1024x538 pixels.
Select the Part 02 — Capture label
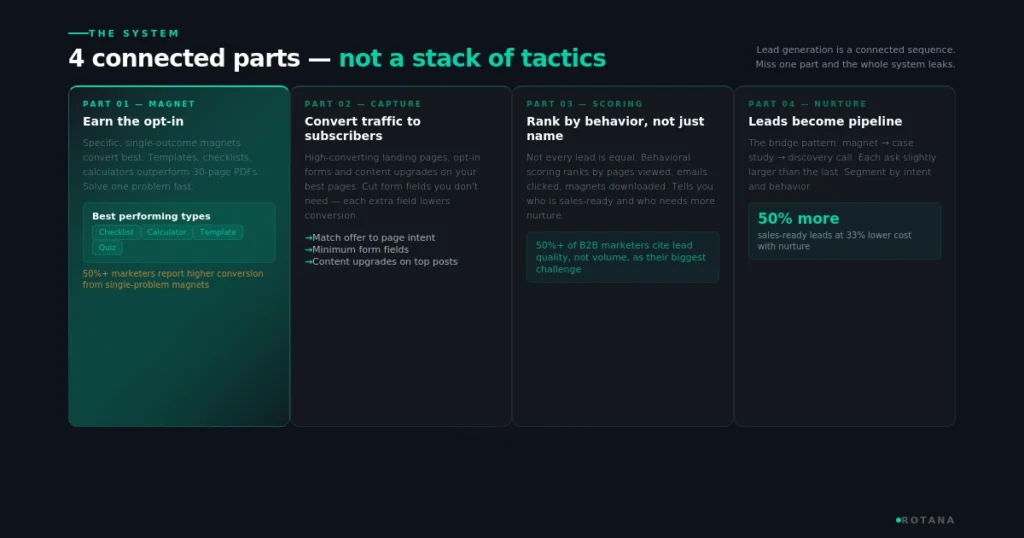click(x=363, y=104)
